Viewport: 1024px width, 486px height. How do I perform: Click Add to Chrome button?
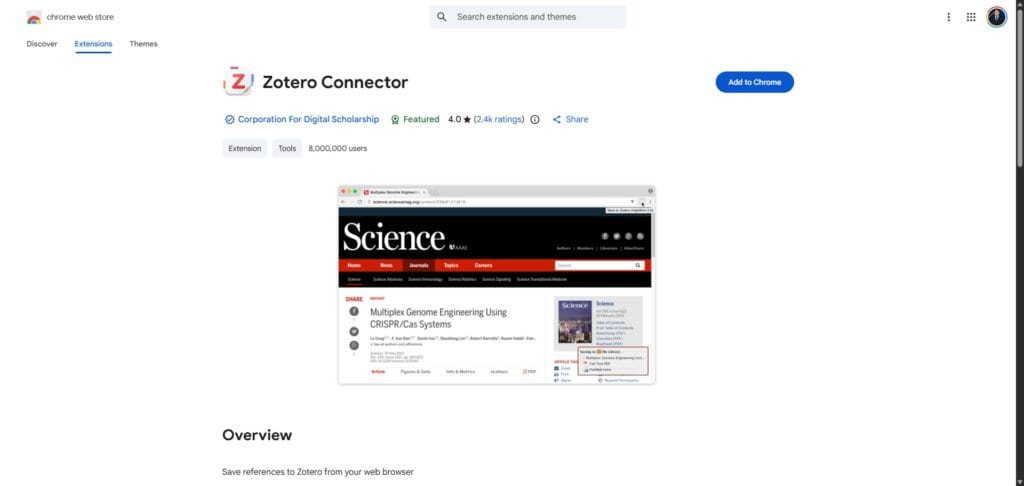click(x=755, y=82)
